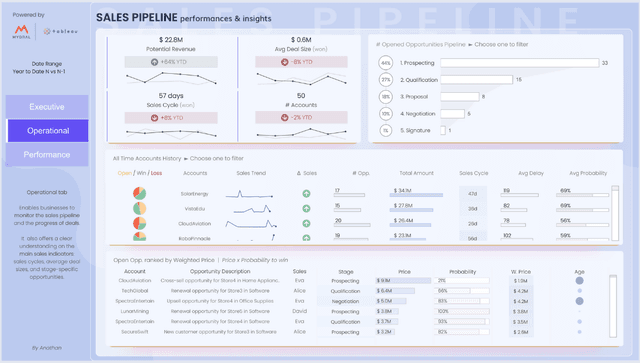Click the +64% YTD revenue indicator
The height and width of the screenshot is (363, 640).
(x=171, y=62)
